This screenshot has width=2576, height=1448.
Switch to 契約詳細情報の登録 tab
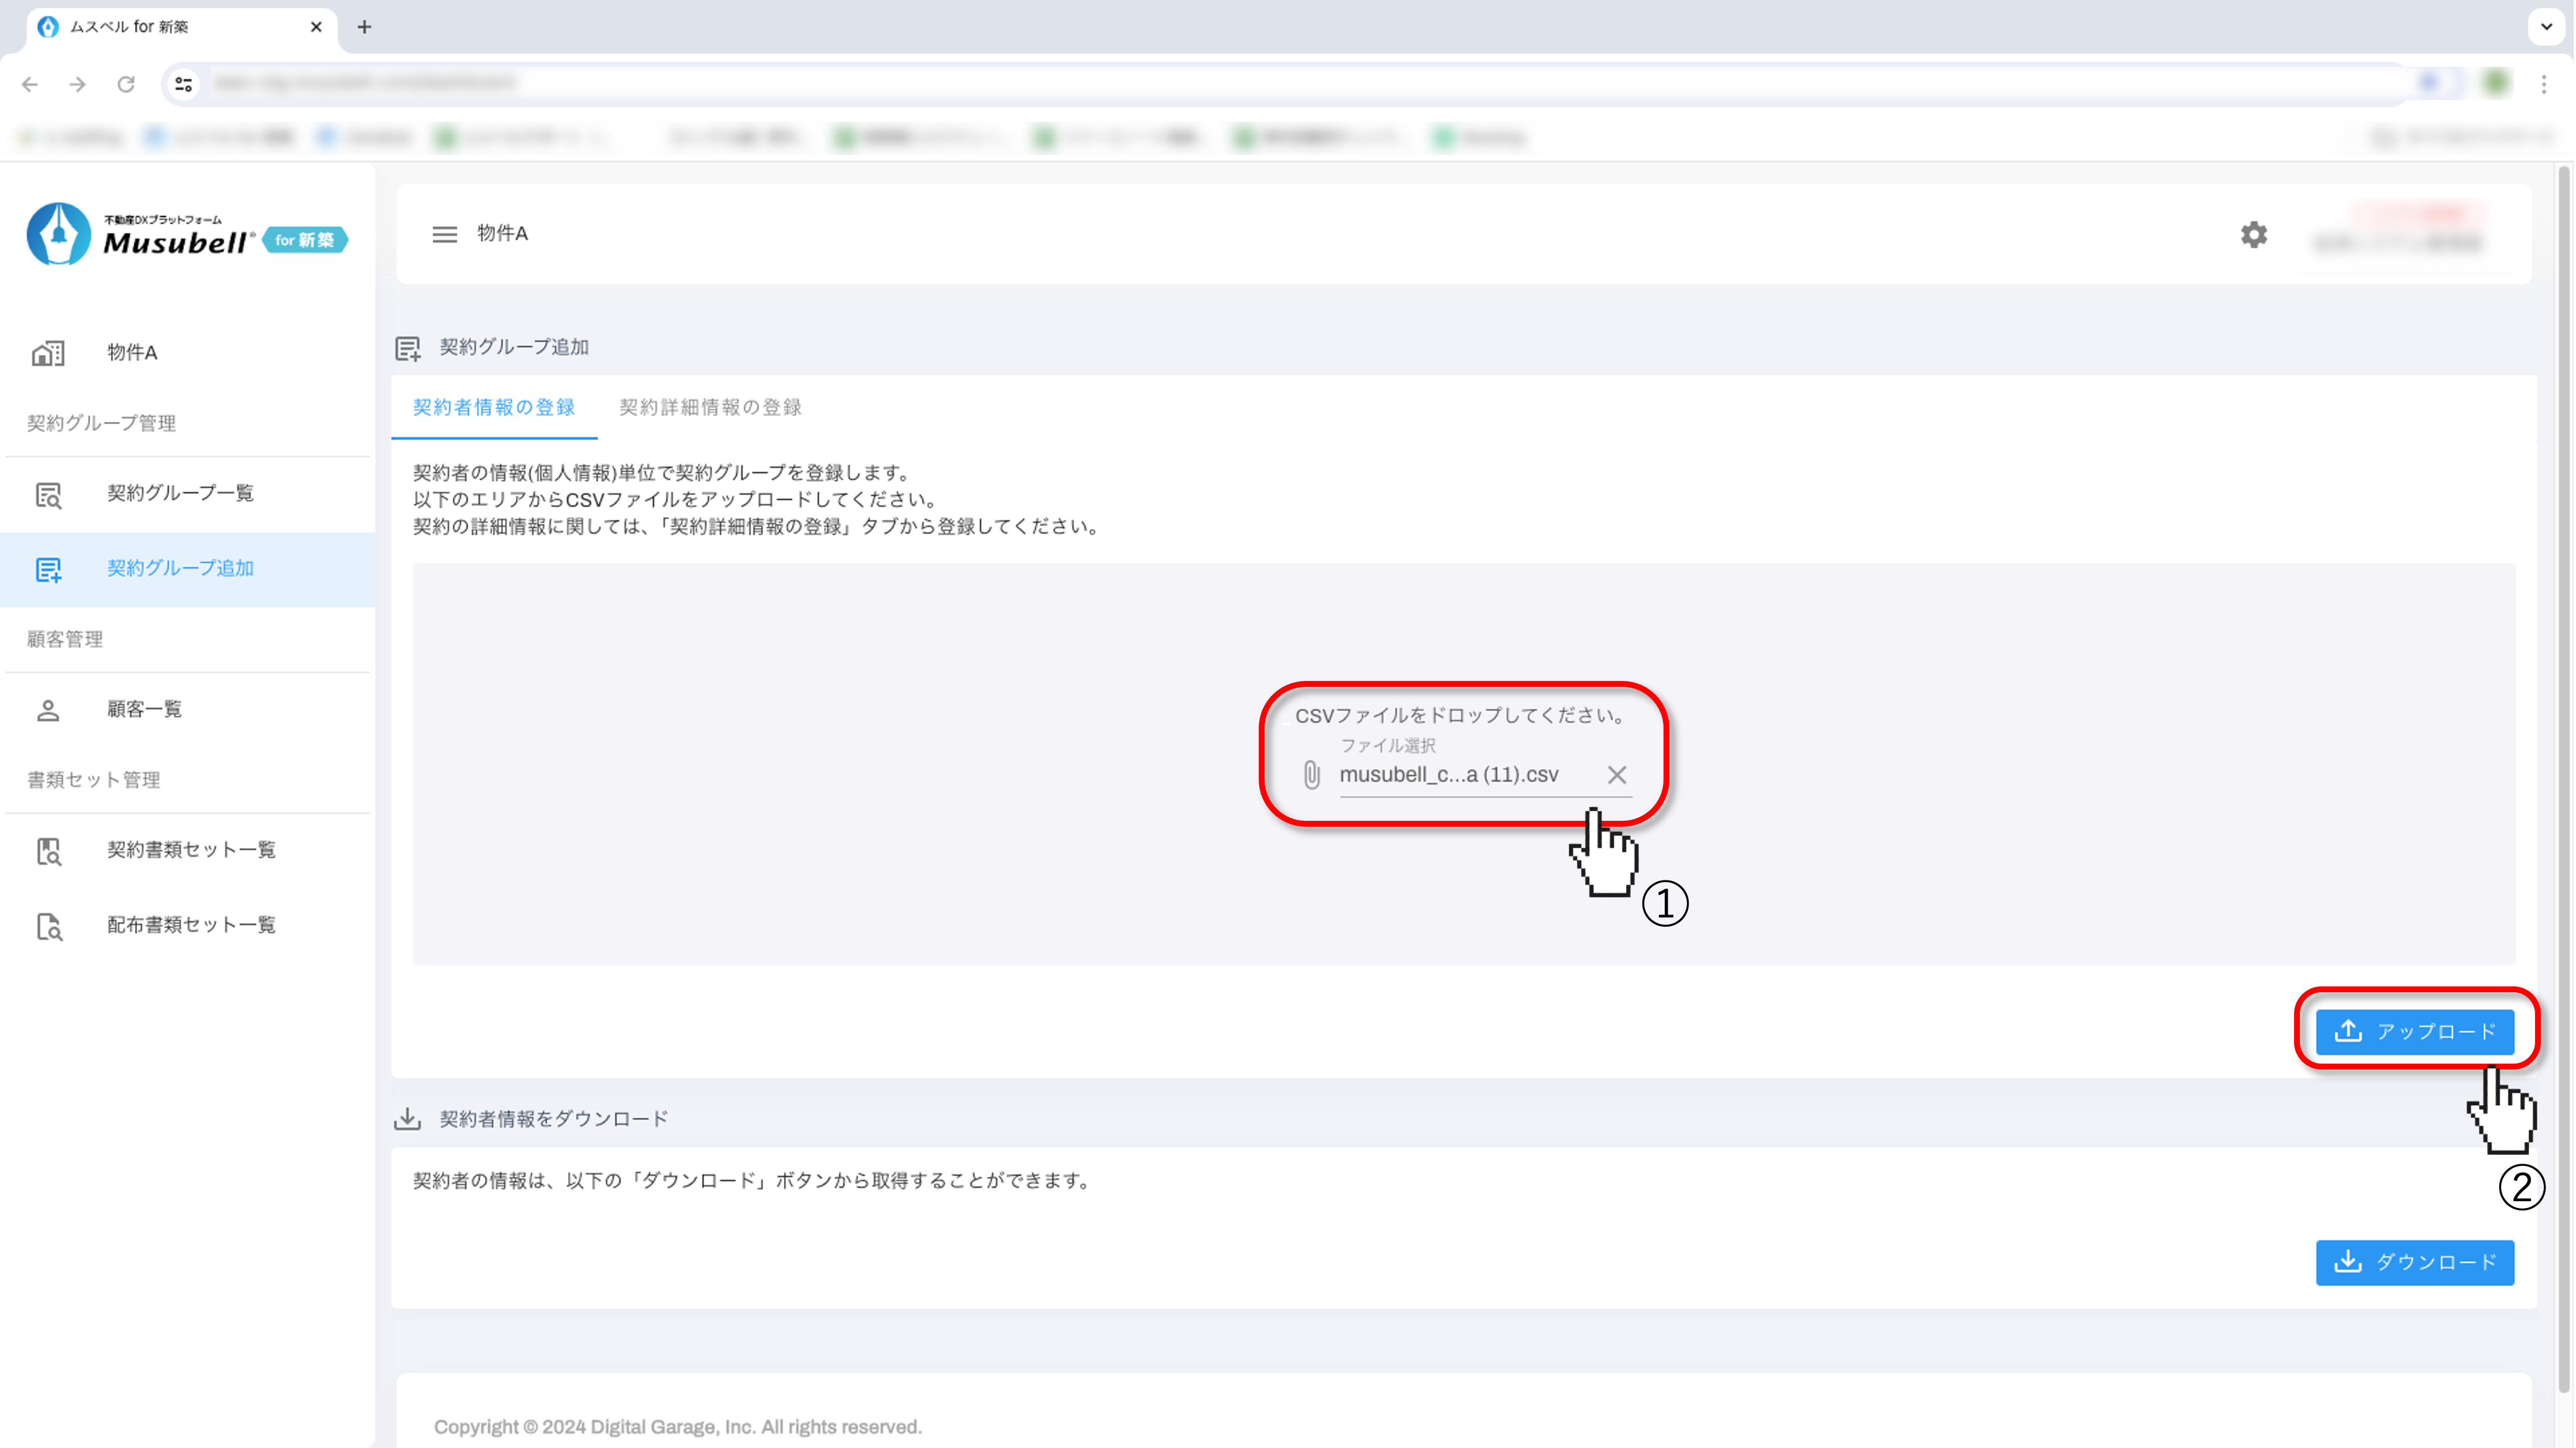pos(710,407)
